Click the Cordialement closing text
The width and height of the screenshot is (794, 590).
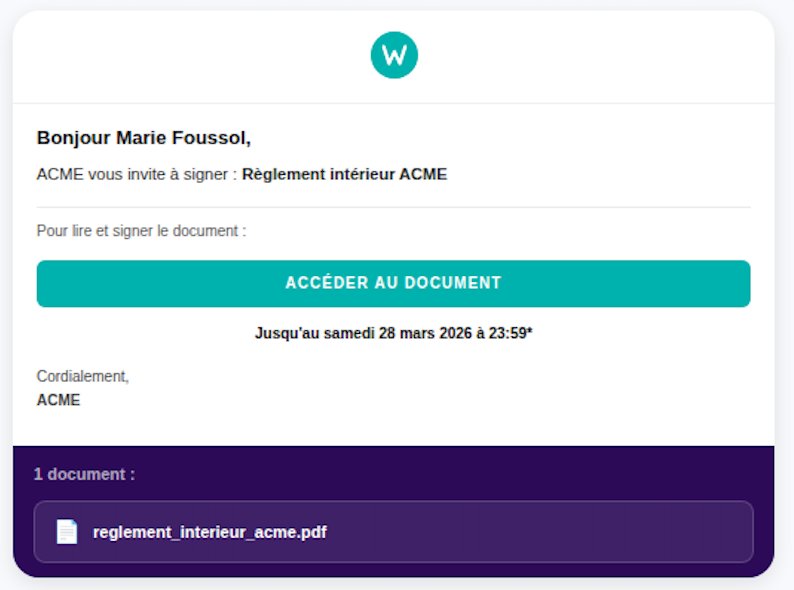[82, 377]
